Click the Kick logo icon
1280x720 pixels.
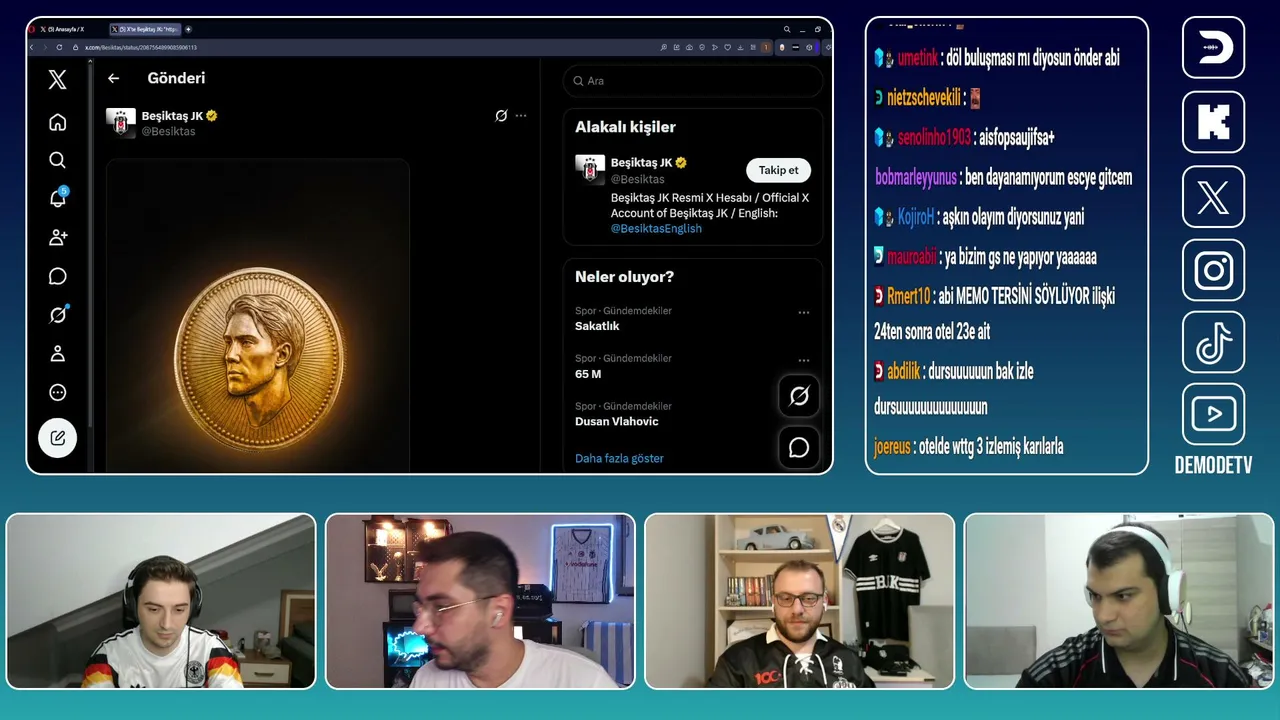pos(1213,122)
